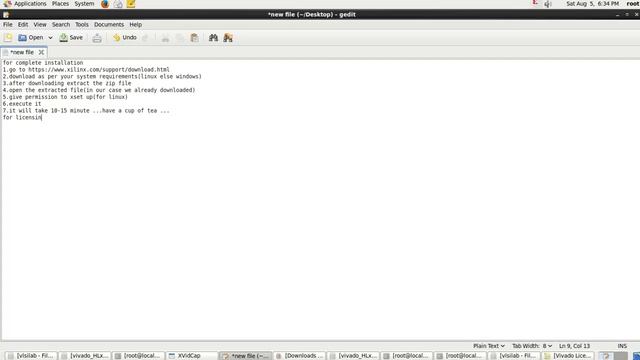Click the Ln 9, Col 13 indicator
The width and height of the screenshot is (640, 360).
574,346
